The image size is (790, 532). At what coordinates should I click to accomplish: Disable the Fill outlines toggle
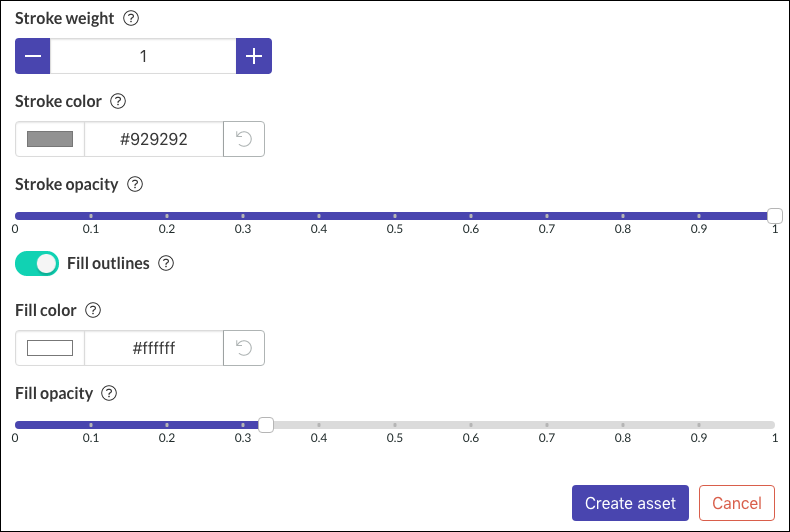click(37, 263)
